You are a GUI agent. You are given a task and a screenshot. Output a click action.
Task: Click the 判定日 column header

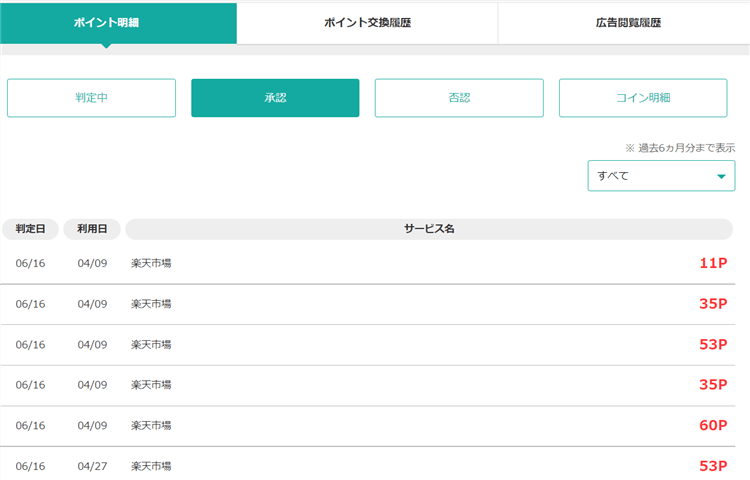coord(30,229)
